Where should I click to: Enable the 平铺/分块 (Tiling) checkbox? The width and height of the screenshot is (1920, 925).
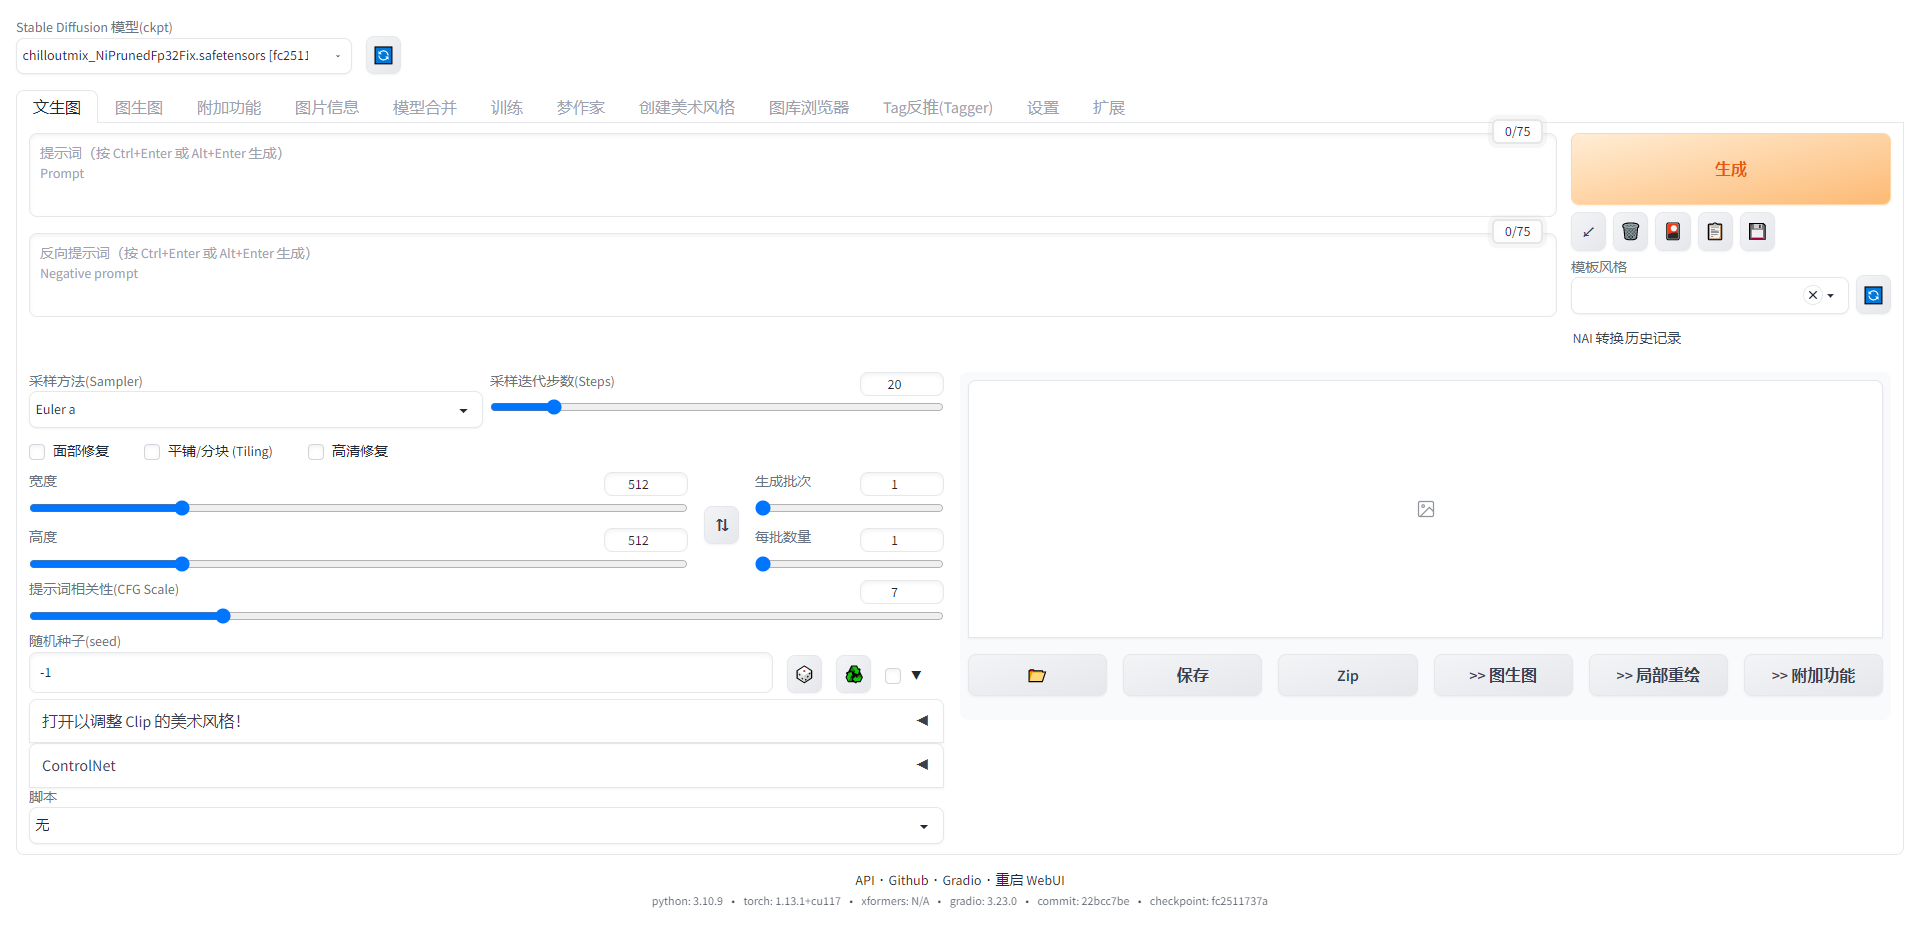152,452
